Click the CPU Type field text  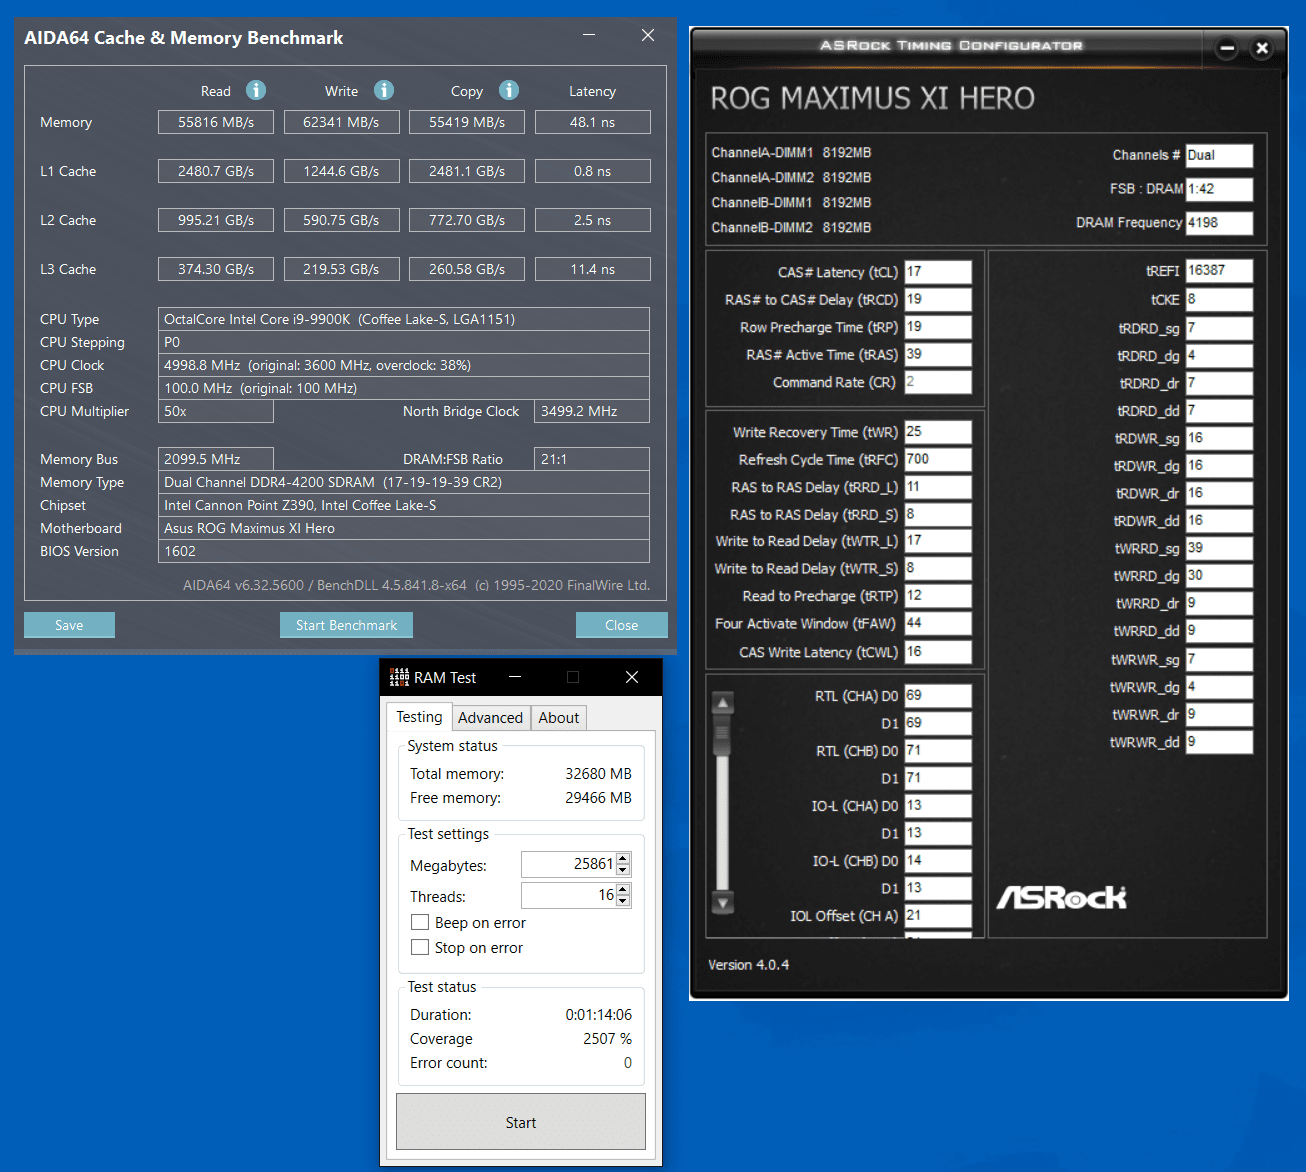[x=404, y=319]
